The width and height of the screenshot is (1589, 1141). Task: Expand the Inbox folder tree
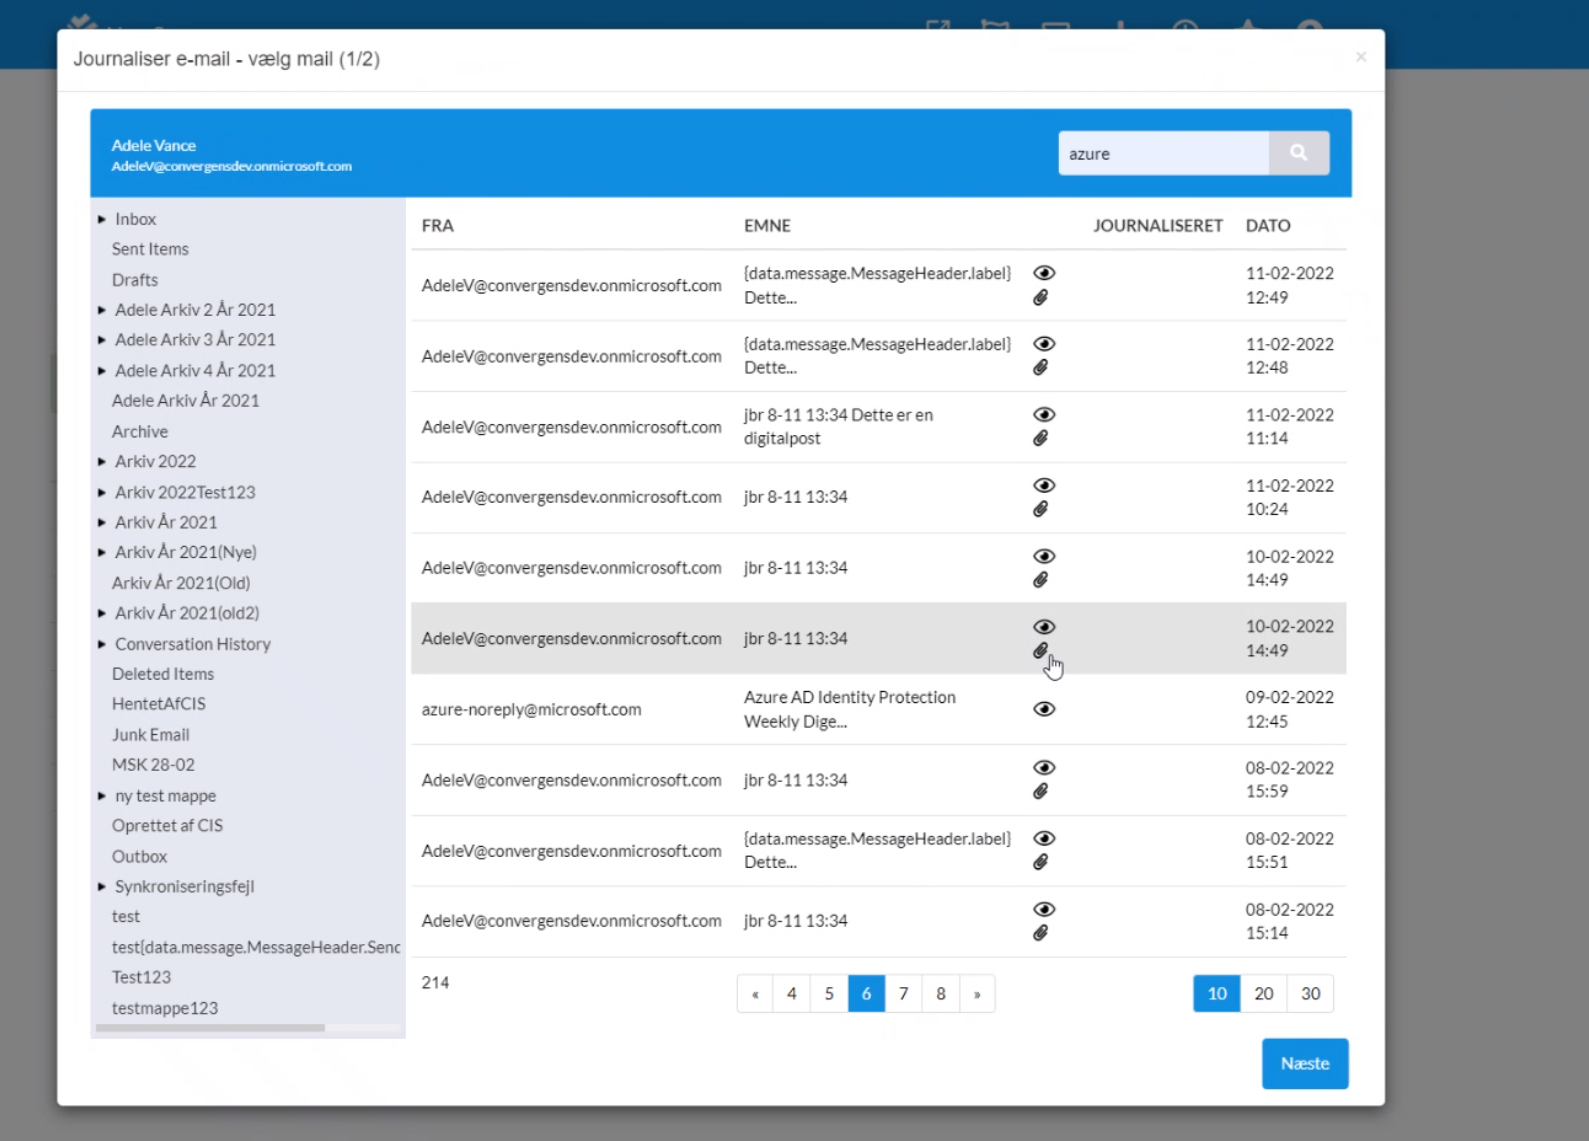(102, 219)
